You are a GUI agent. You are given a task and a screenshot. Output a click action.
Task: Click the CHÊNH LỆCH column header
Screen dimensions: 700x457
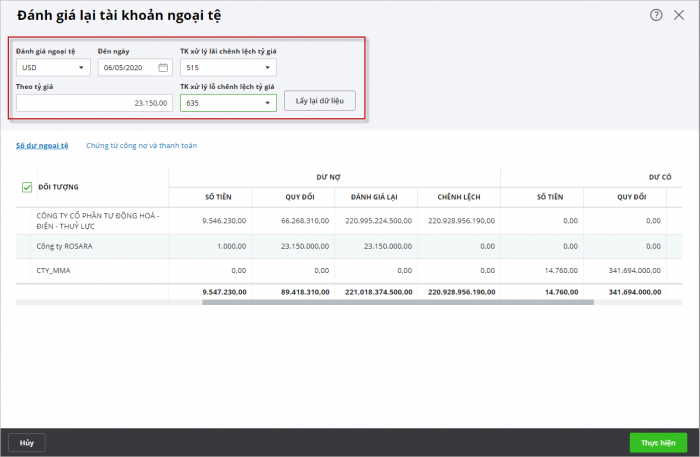tap(459, 196)
